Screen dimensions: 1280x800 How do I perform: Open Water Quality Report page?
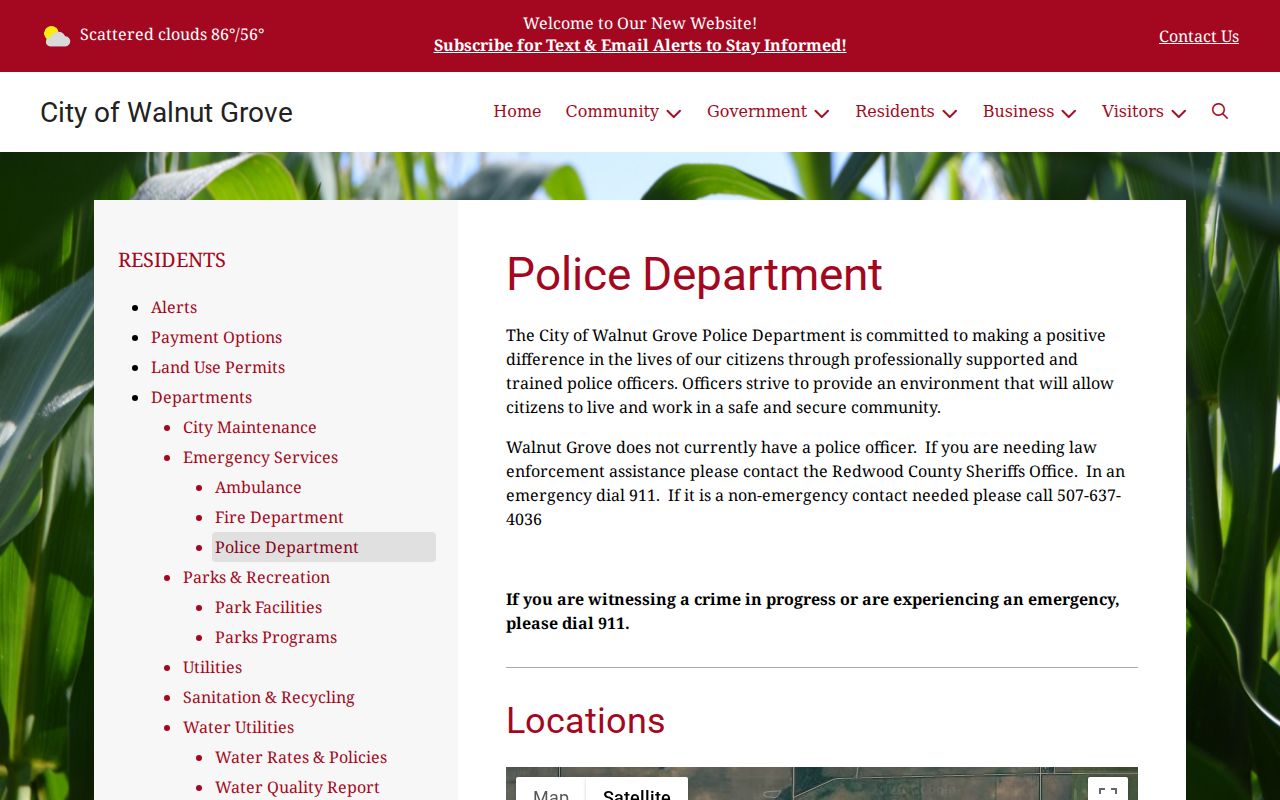297,787
